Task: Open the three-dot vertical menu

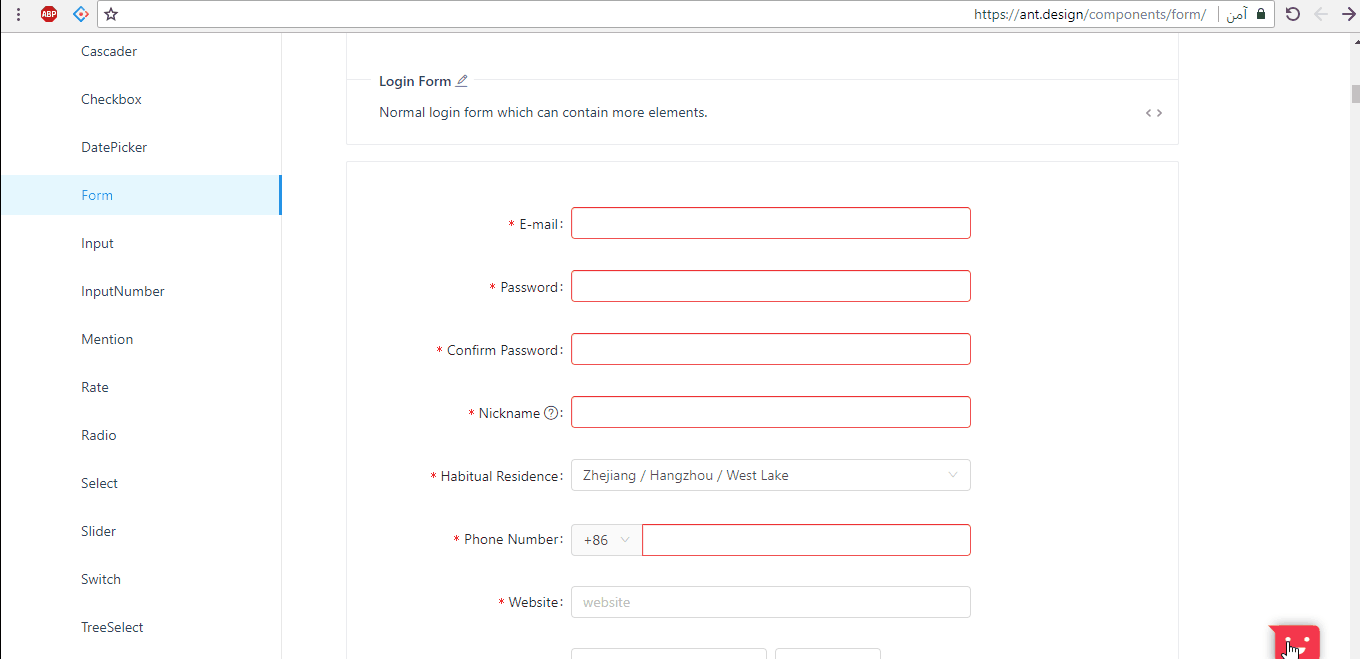Action: 18,14
